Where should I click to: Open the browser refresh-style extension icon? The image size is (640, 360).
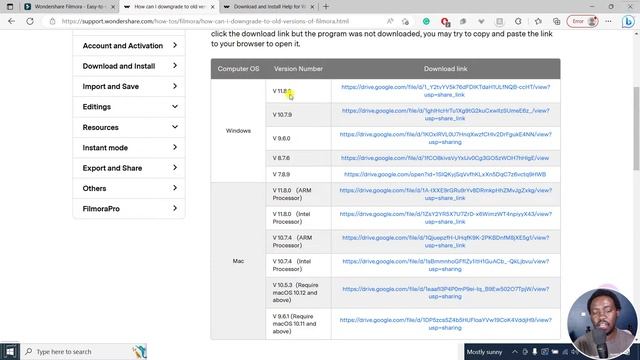518,21
